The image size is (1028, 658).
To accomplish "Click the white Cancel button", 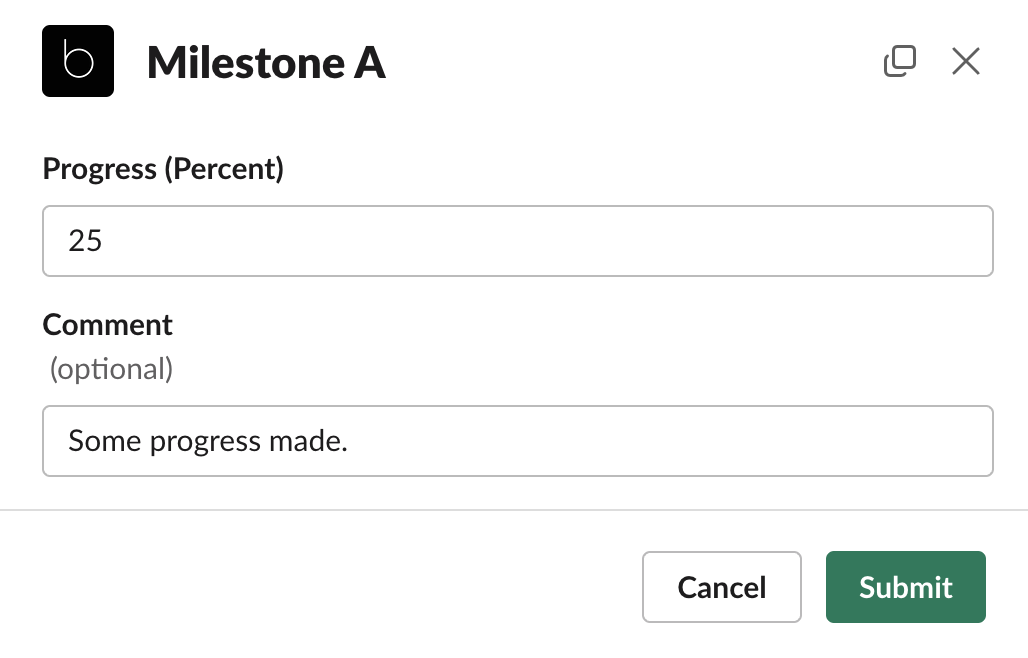I will tap(722, 587).
